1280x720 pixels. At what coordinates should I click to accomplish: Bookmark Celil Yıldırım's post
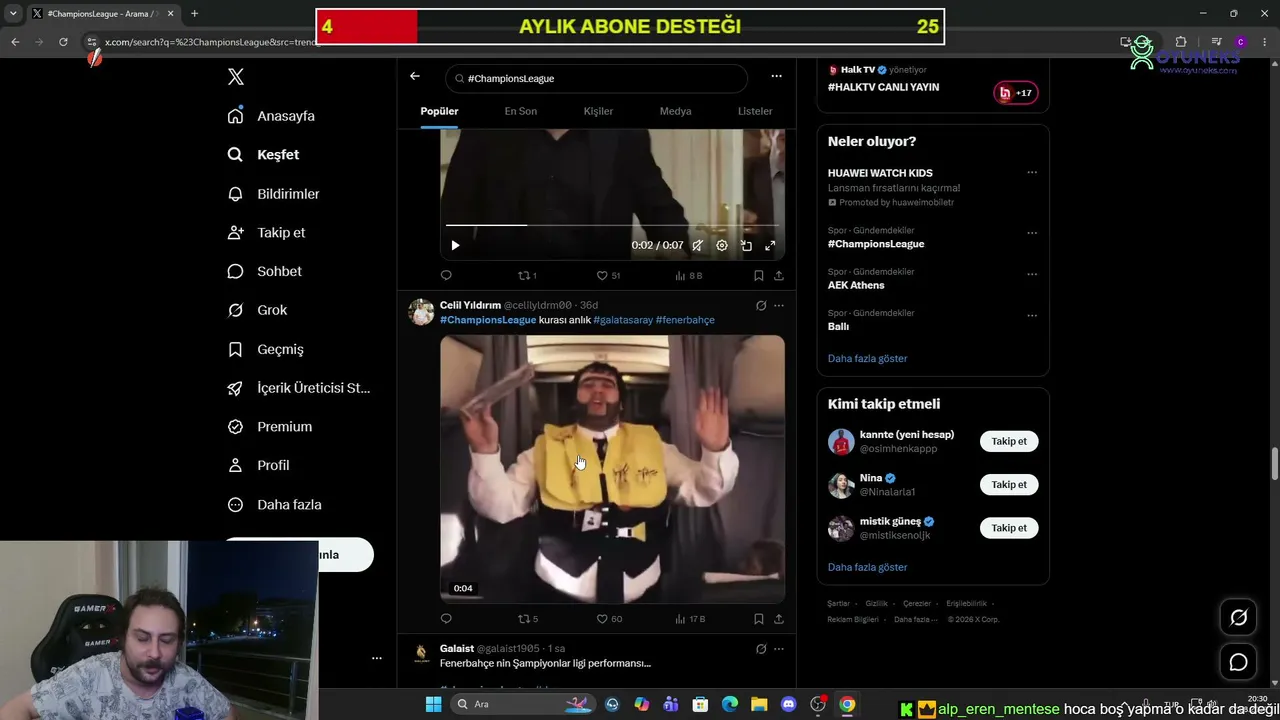[759, 619]
